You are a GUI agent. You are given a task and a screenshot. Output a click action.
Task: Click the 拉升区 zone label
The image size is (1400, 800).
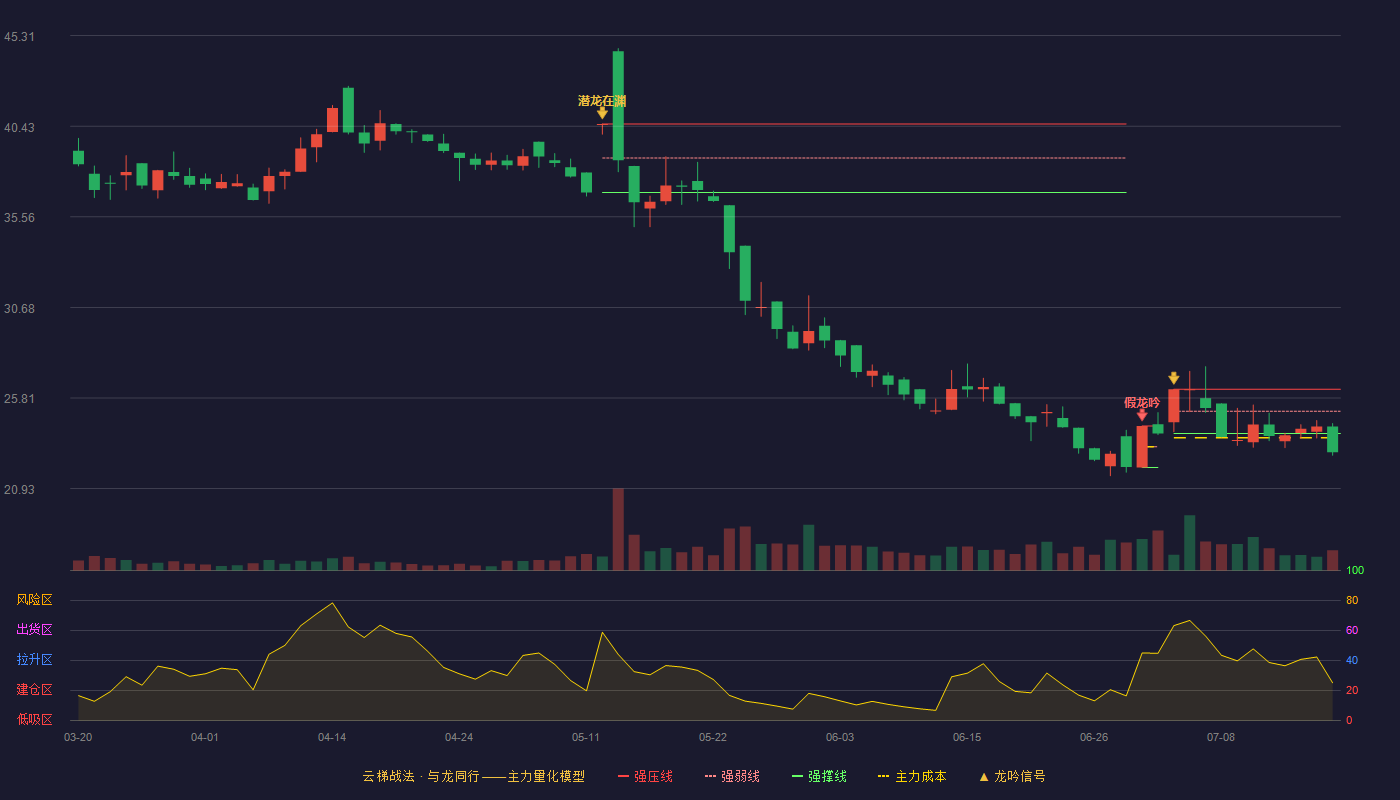tap(34, 660)
